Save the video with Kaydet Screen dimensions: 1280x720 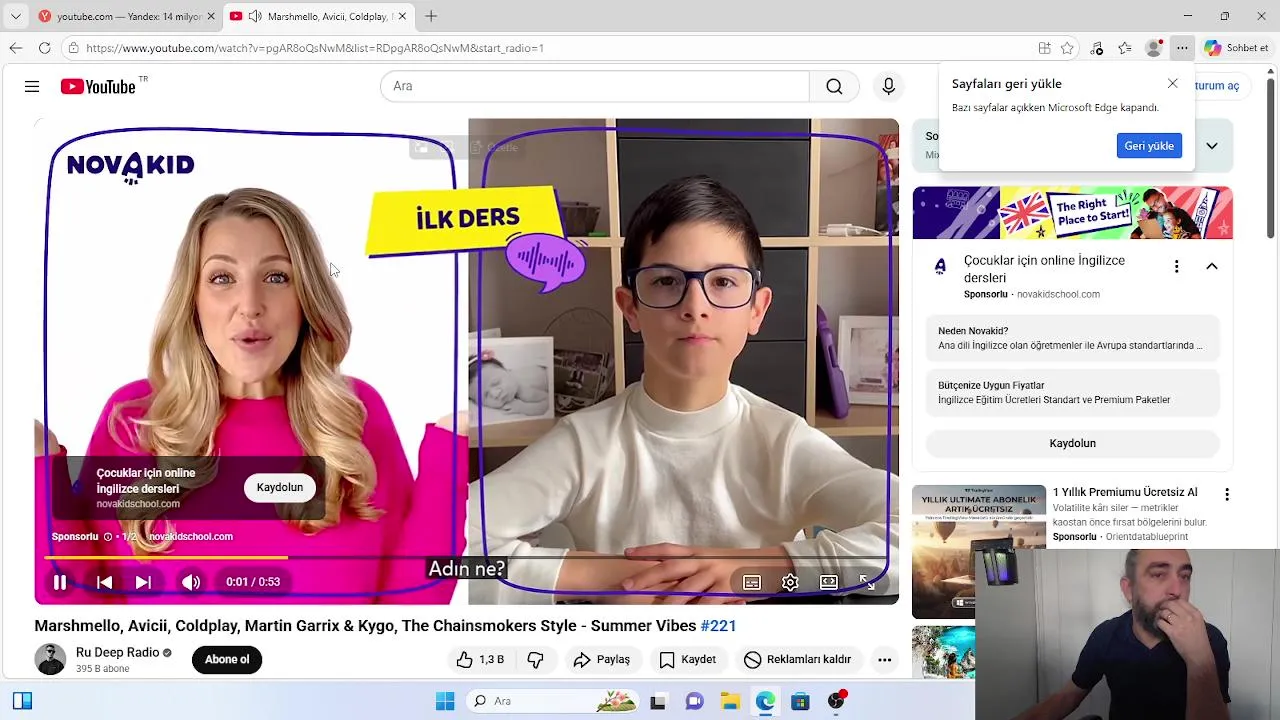point(687,660)
